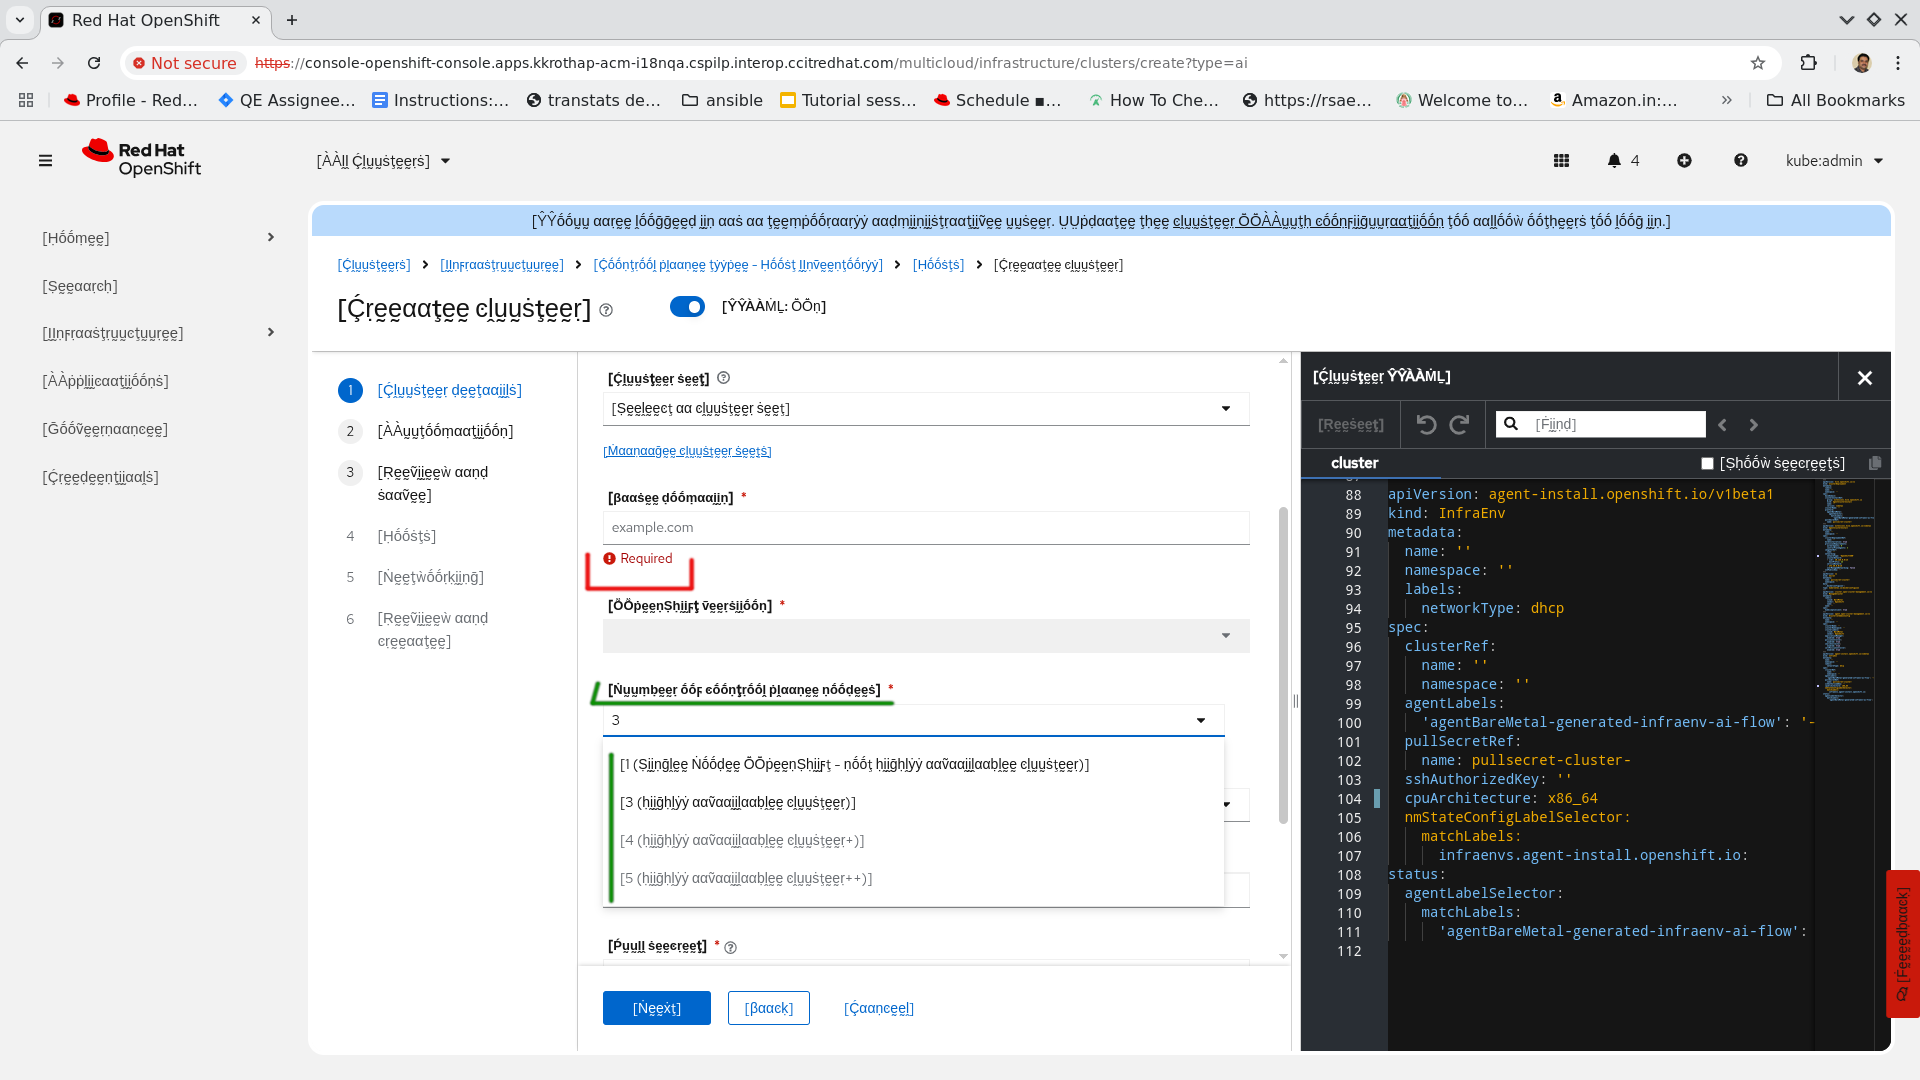This screenshot has height=1080, width=1920.
Task: Click the redo icon in YAML editor
Action: [1459, 425]
